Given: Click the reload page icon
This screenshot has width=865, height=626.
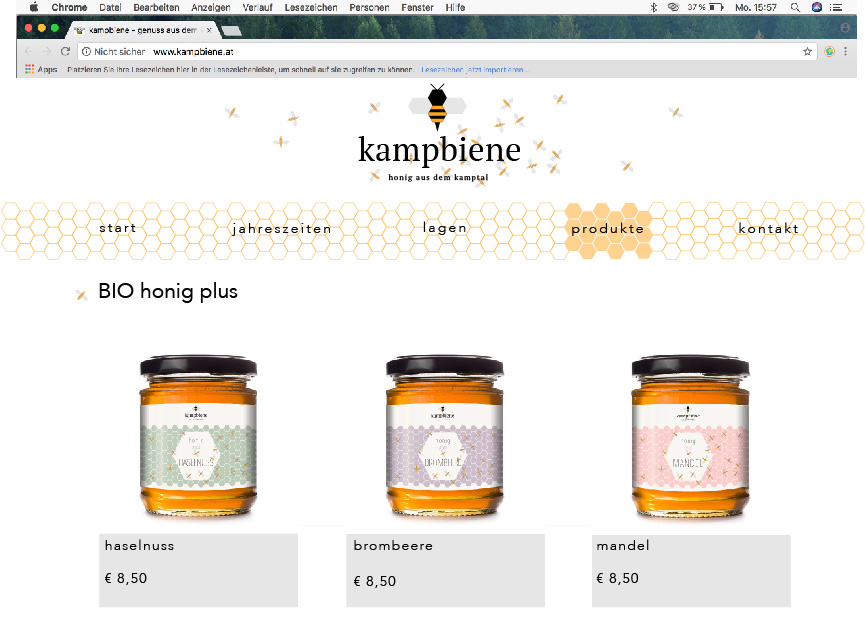Looking at the screenshot, I should point(65,51).
